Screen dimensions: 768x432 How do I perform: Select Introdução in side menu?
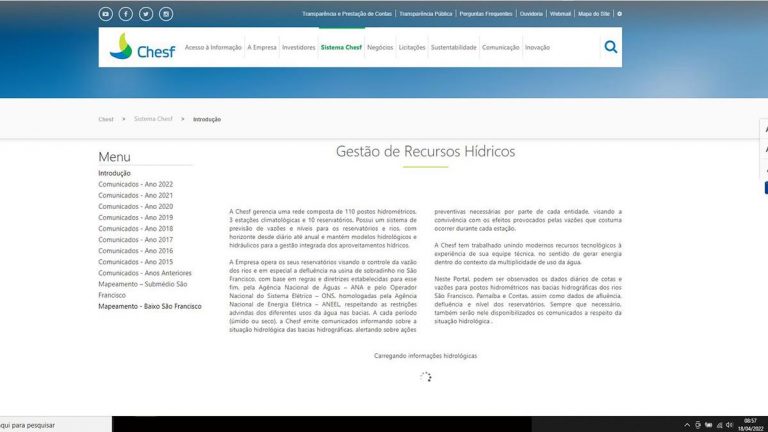[114, 173]
